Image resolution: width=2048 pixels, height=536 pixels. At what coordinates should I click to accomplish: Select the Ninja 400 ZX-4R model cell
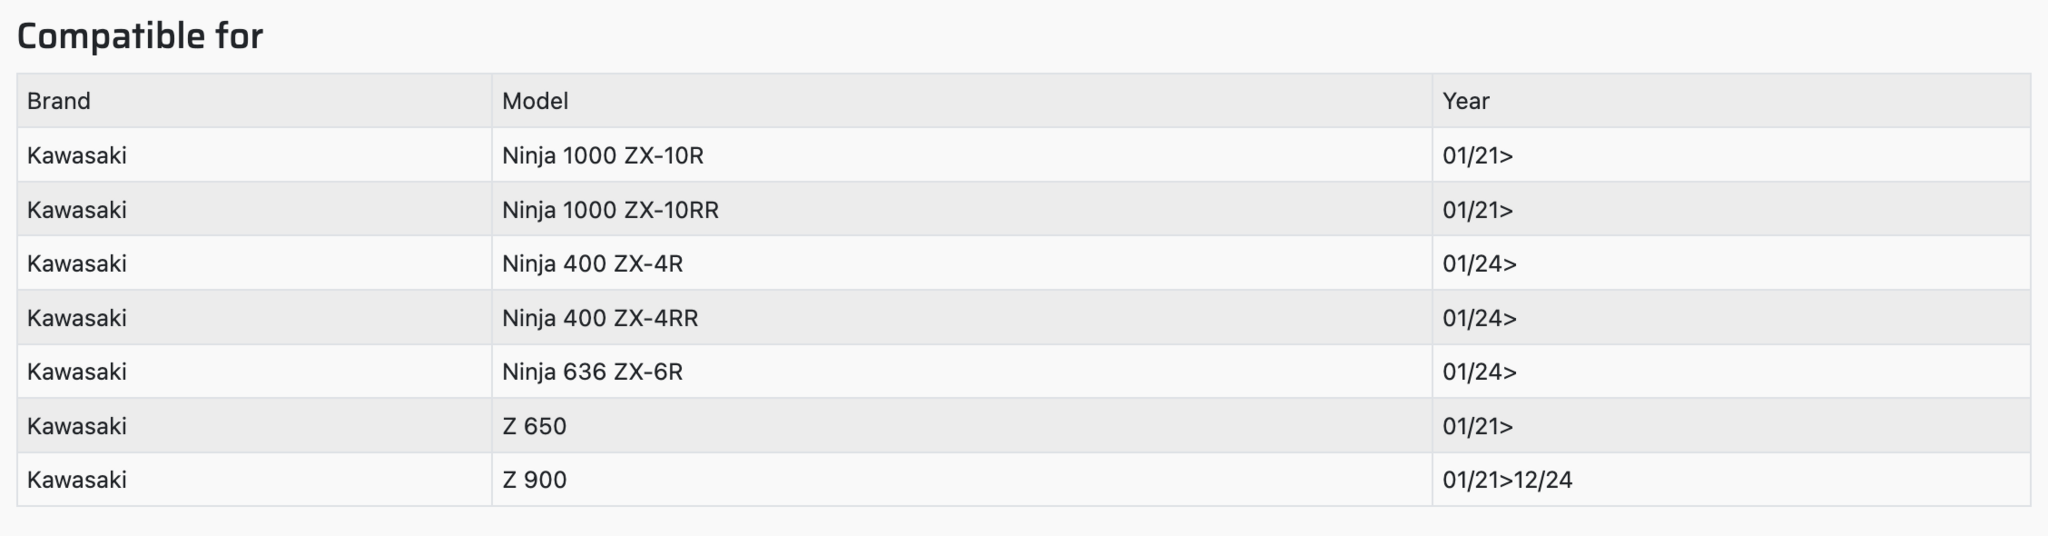[x=592, y=264]
